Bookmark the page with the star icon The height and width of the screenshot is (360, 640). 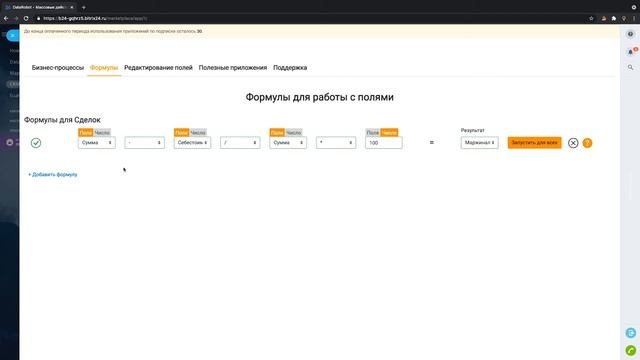591,18
